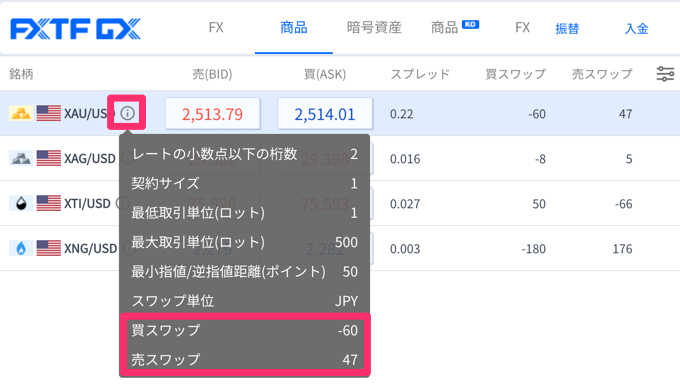Select the XAG/USD symbol name
Screen dimensions: 680x388
pyautogui.click(x=90, y=159)
